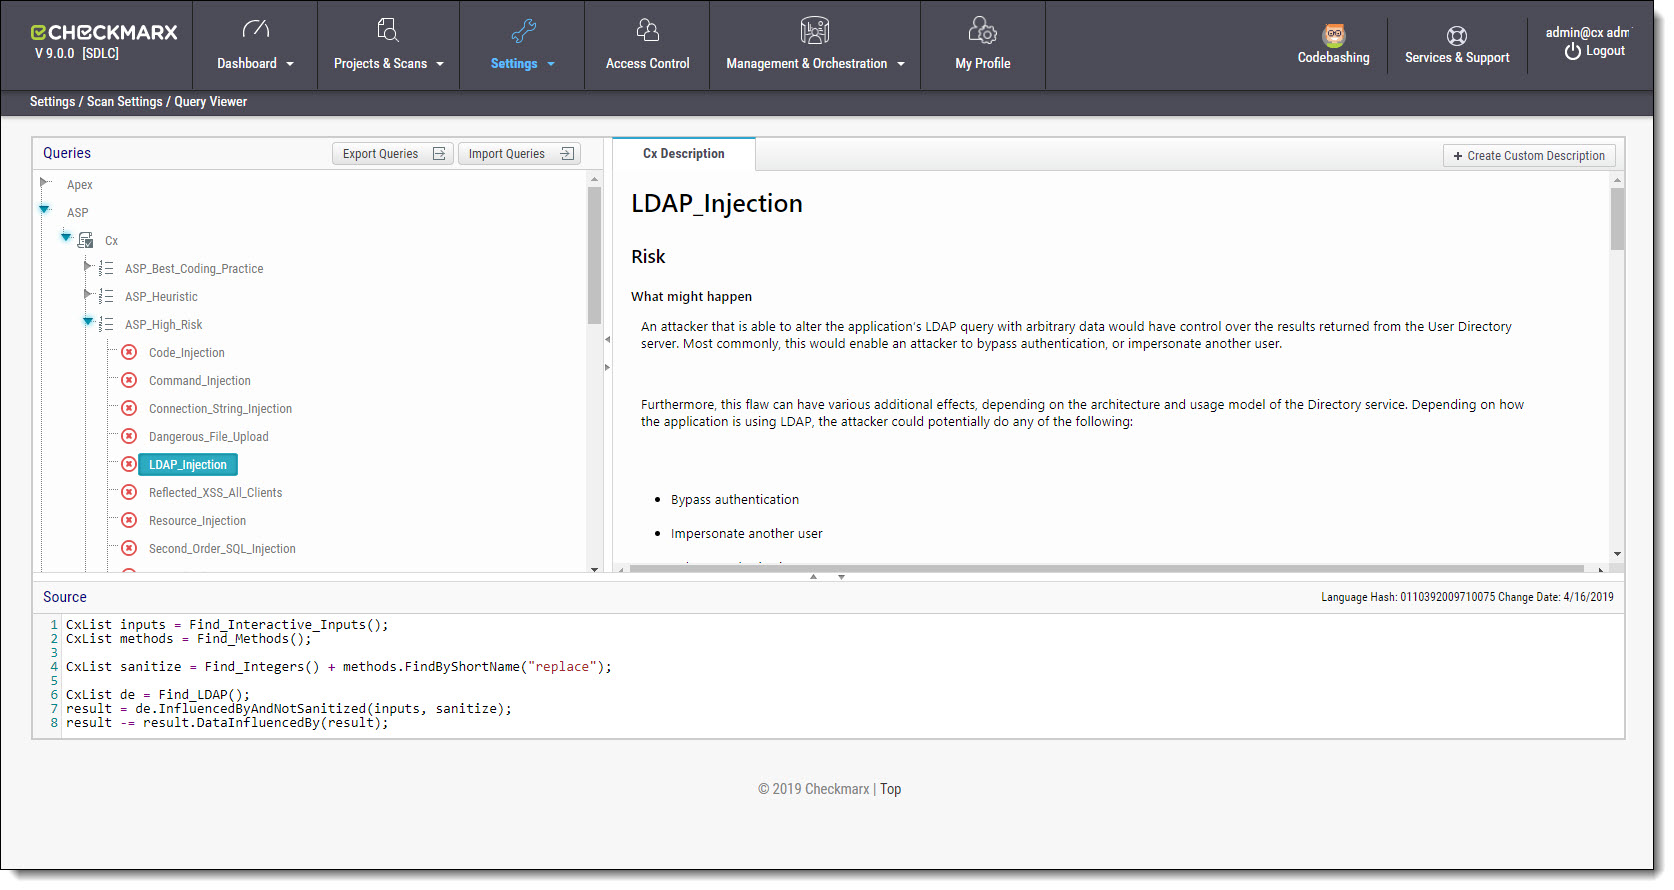Click the queries tree vertical scrollbar thumb
Image resolution: width=1674 pixels, height=890 pixels.
tap(594, 255)
